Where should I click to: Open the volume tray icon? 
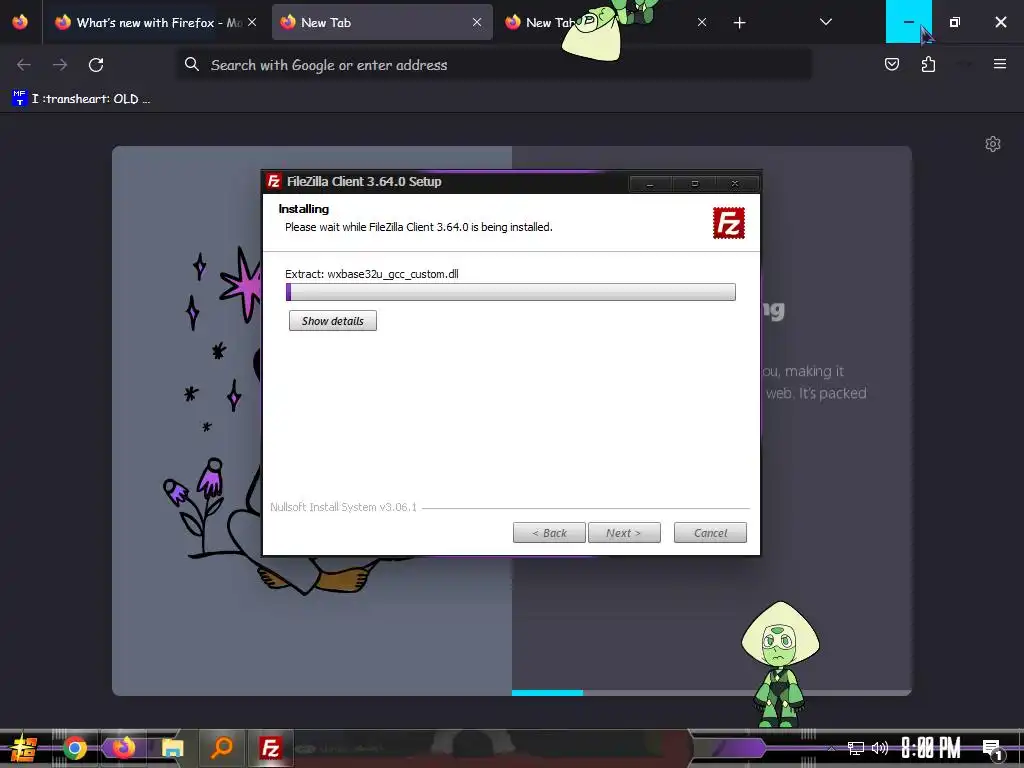880,748
